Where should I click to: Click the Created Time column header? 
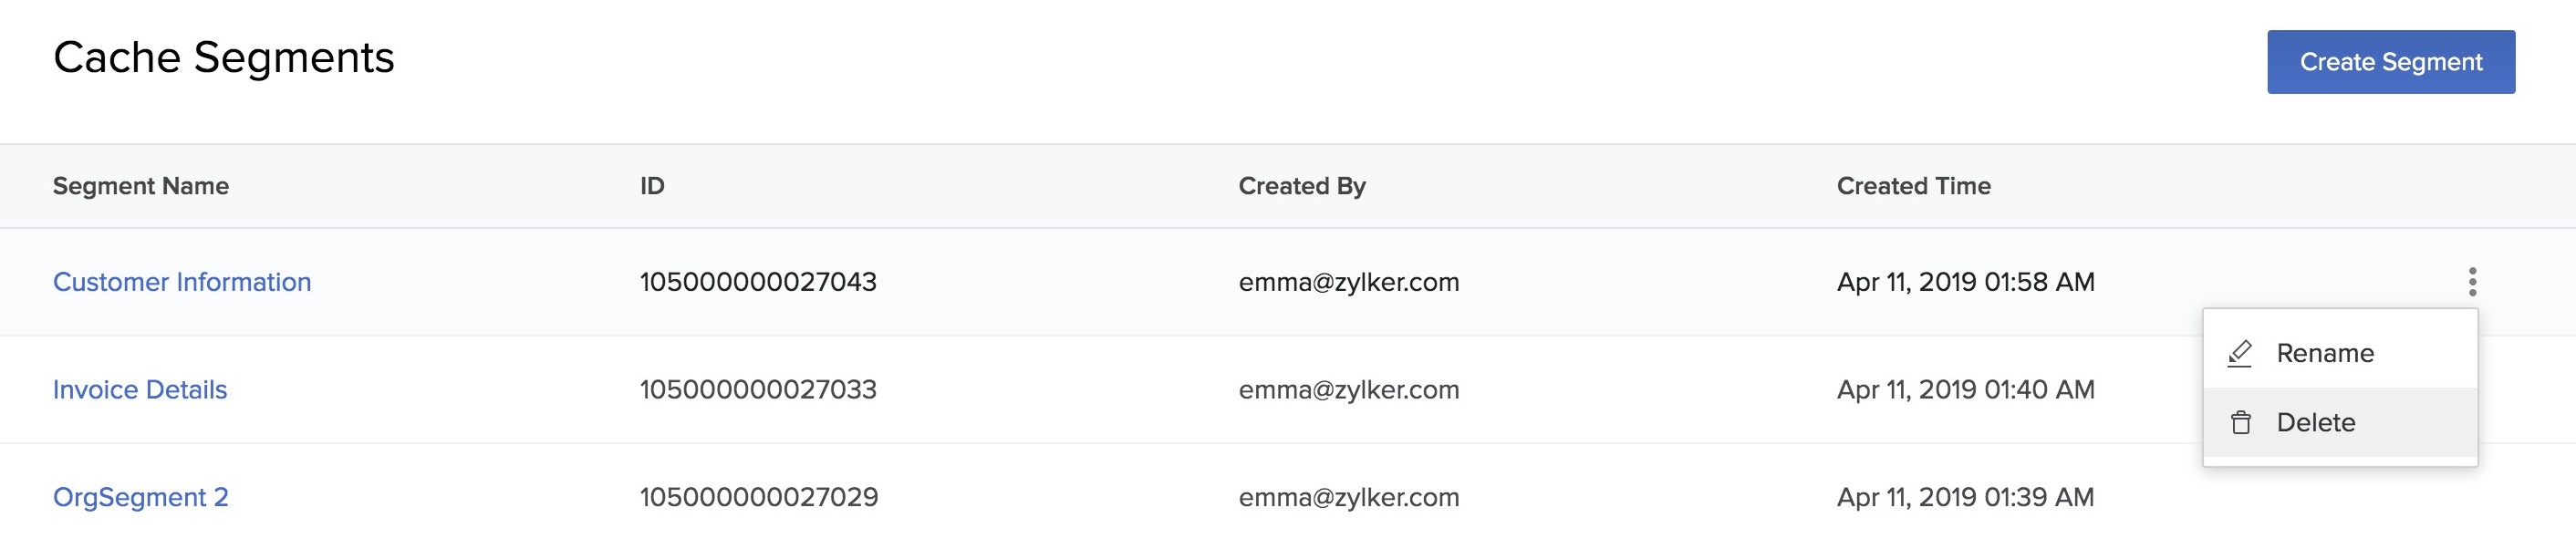point(1913,186)
